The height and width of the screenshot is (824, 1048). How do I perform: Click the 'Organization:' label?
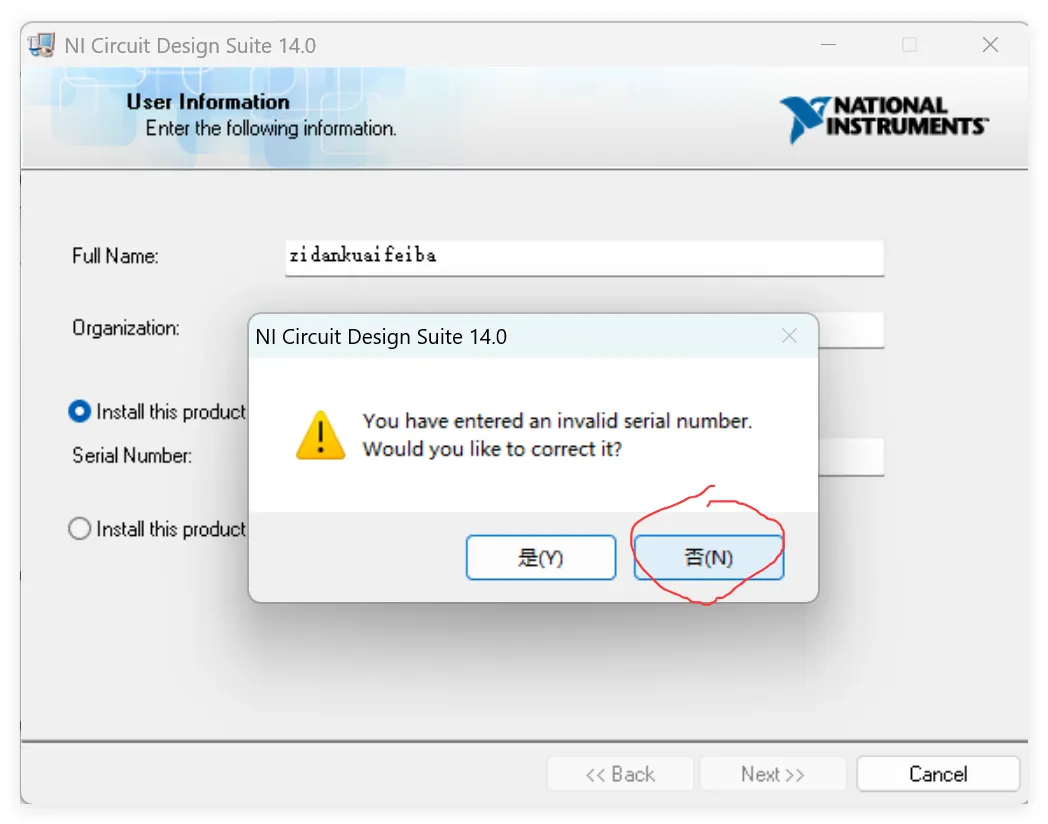click(126, 328)
